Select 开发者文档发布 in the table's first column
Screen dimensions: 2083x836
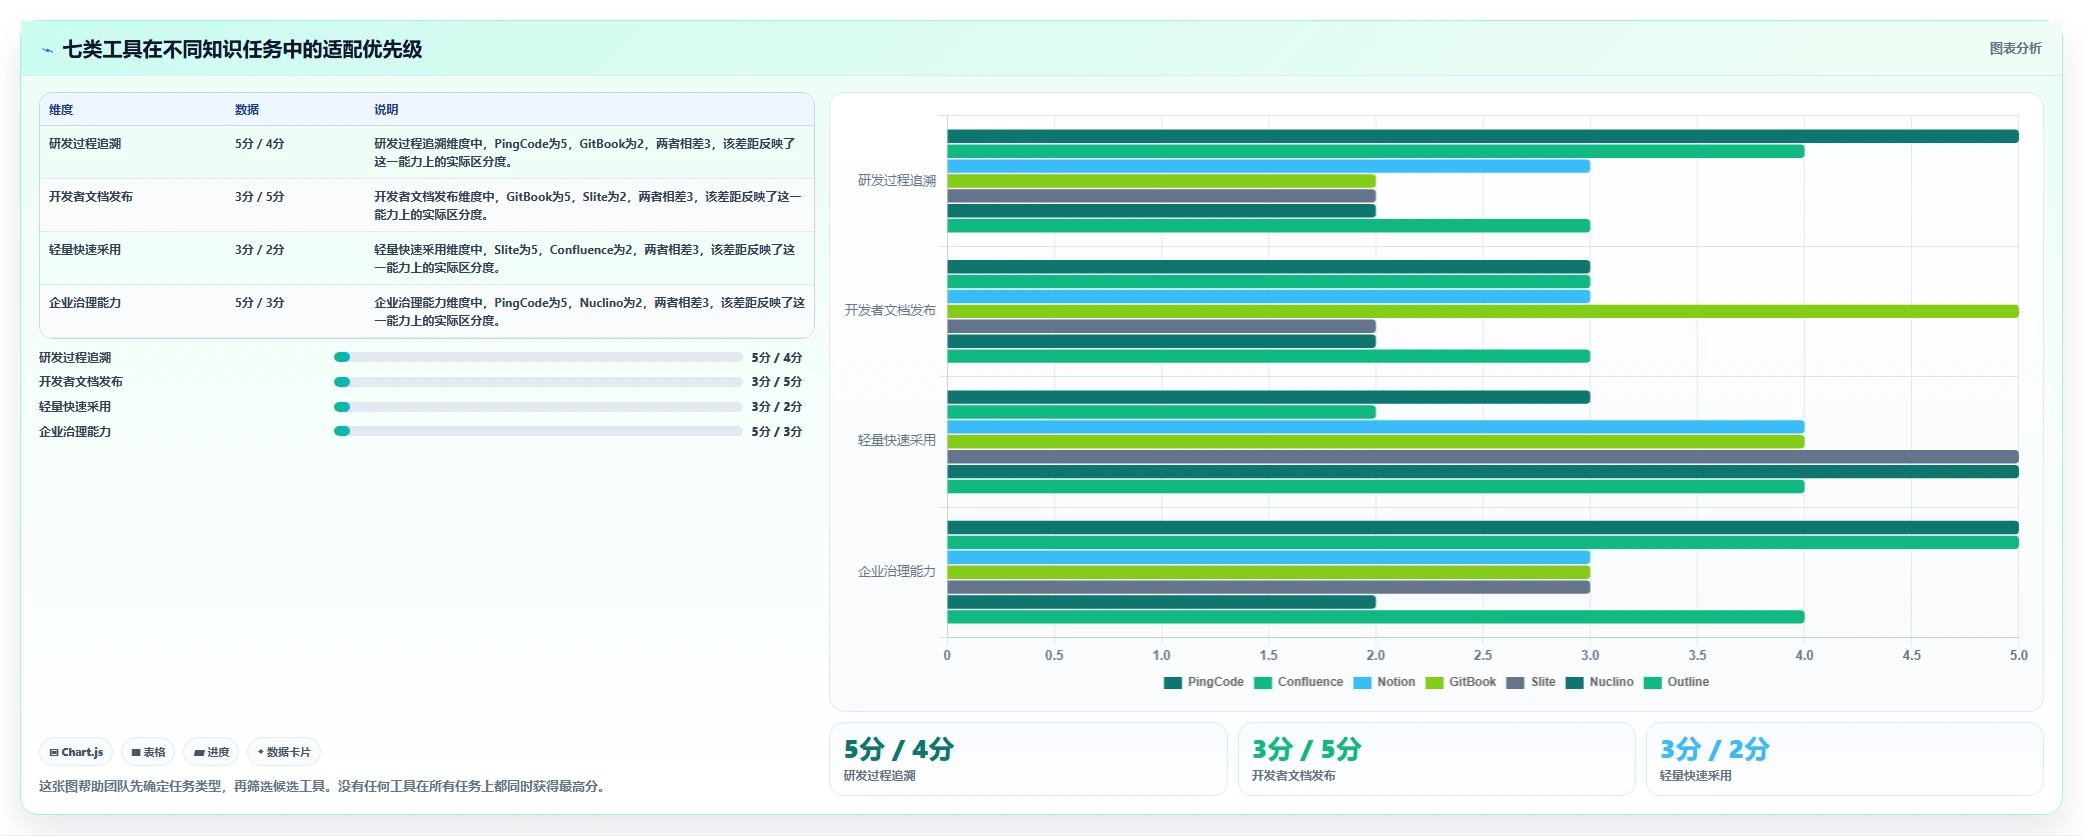click(x=91, y=197)
